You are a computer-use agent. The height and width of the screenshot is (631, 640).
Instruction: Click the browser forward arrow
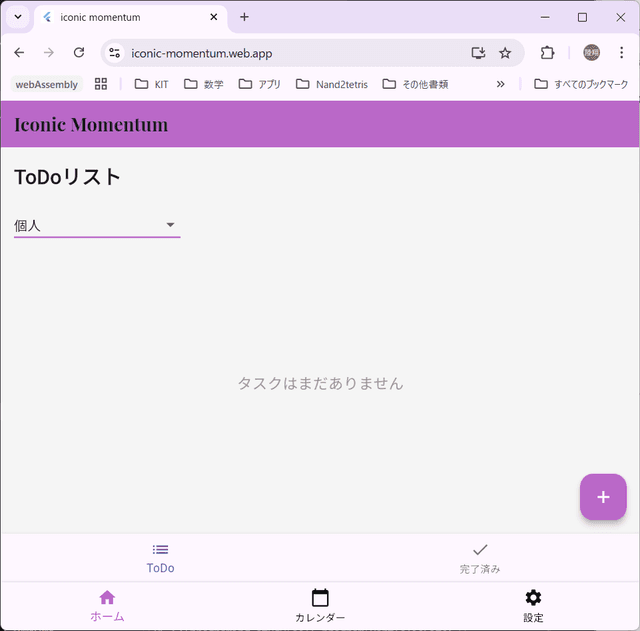point(49,53)
